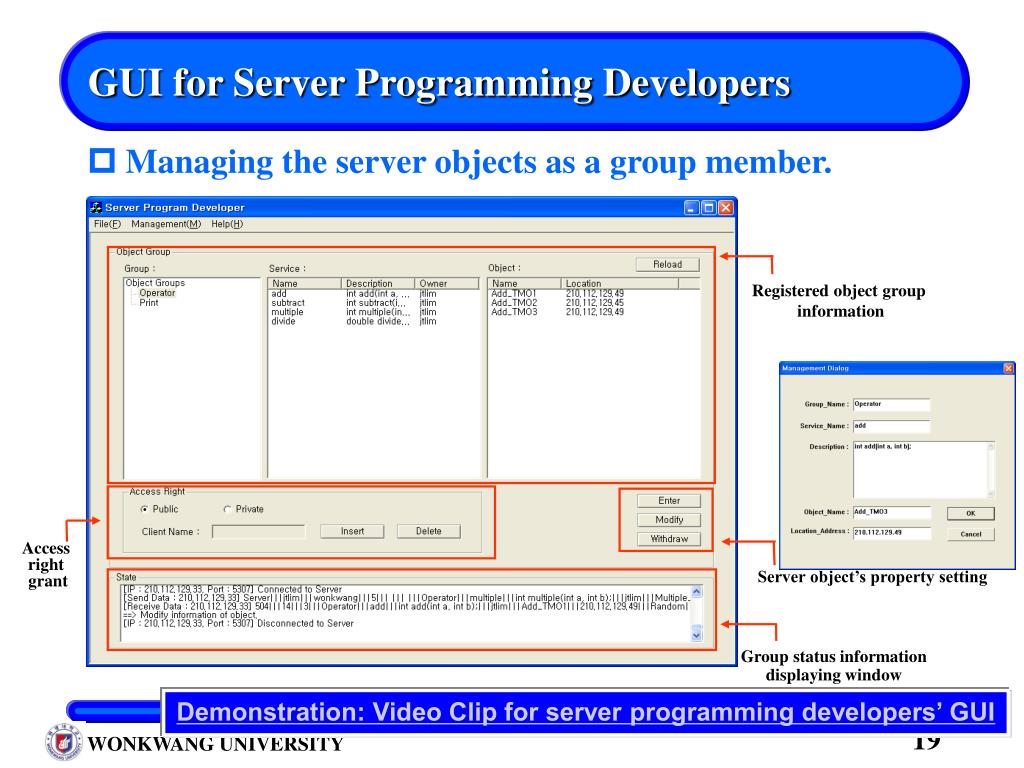The height and width of the screenshot is (768, 1024).
Task: Click Service_Name field in Management Dialog
Action: [891, 426]
